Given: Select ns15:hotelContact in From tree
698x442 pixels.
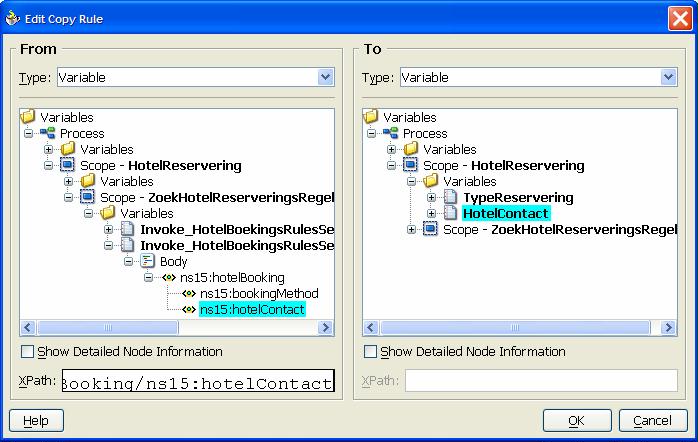Looking at the screenshot, I should point(252,309).
